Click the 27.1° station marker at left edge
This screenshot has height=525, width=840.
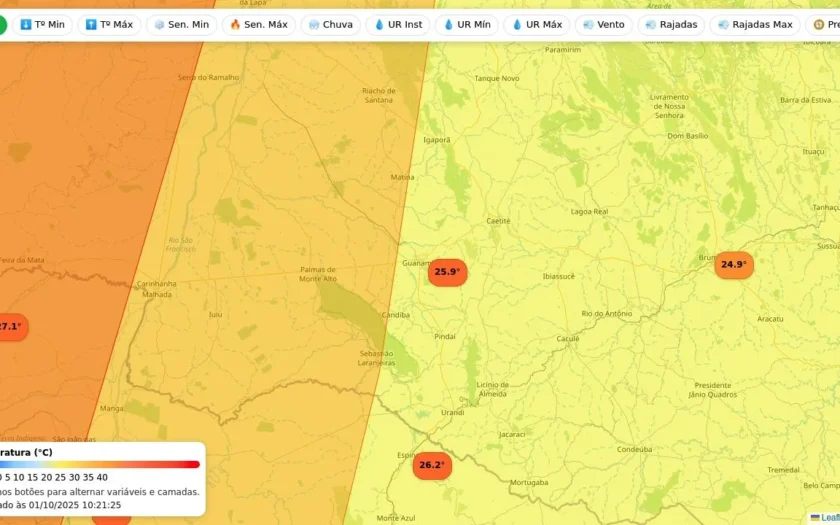pos(11,327)
